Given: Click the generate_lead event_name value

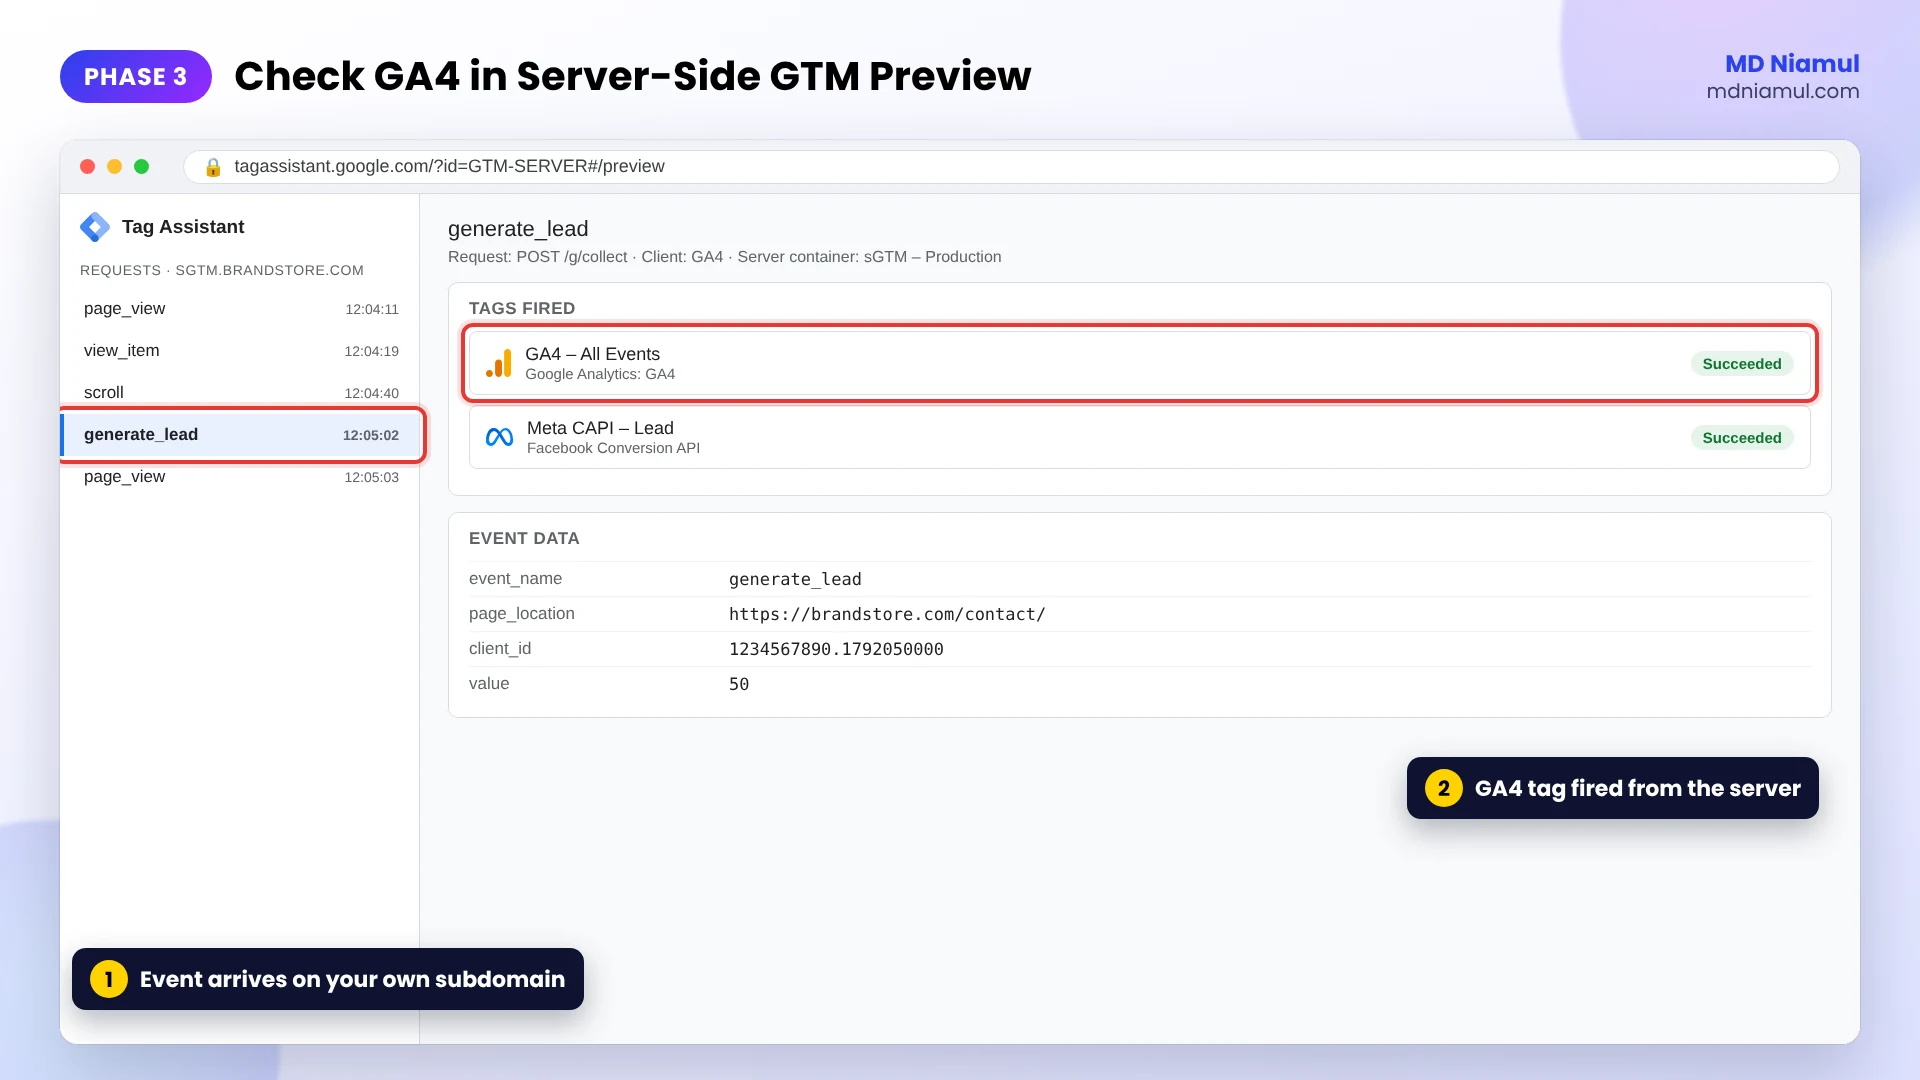Looking at the screenshot, I should pyautogui.click(x=795, y=580).
